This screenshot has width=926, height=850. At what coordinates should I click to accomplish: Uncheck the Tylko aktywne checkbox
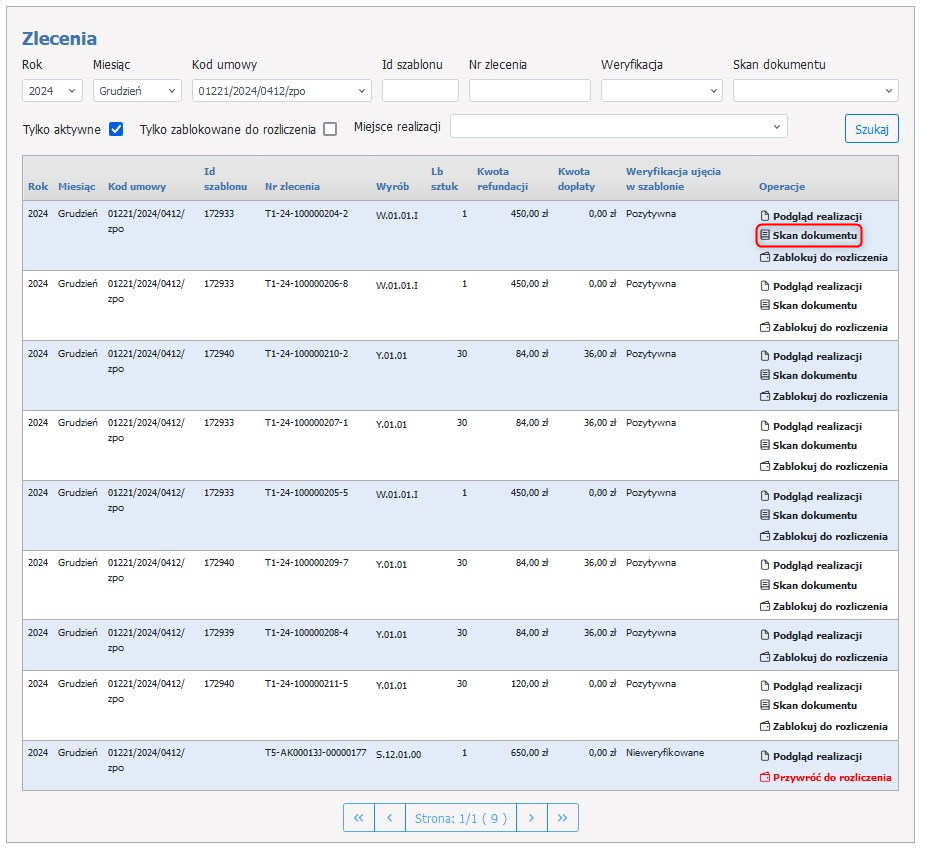pos(116,129)
